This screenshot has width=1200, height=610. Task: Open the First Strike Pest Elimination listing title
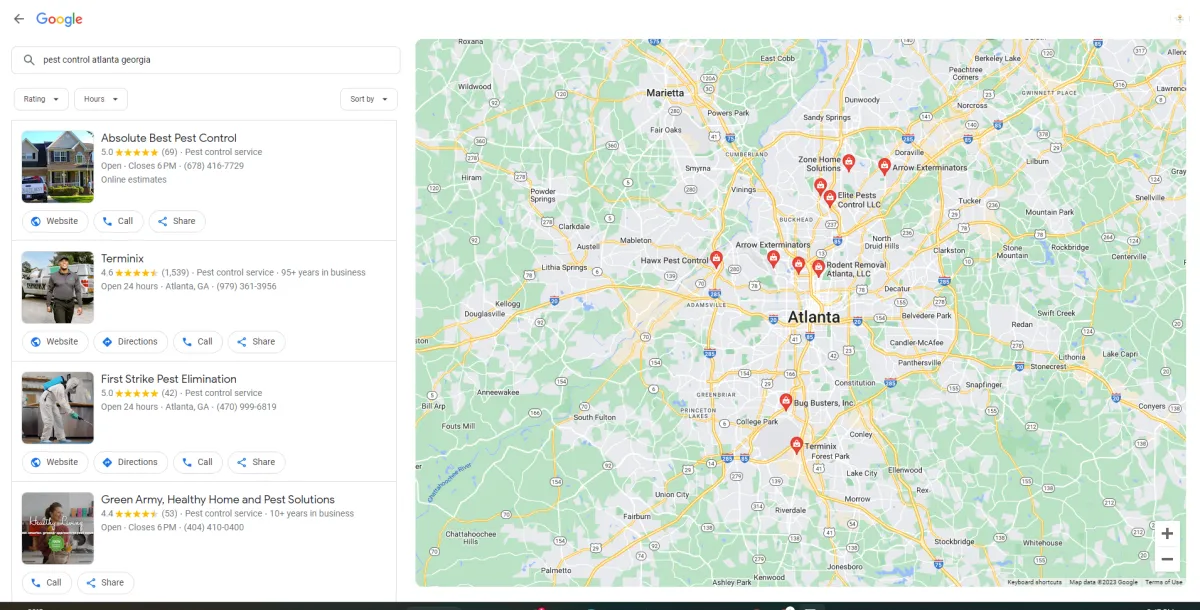169,379
